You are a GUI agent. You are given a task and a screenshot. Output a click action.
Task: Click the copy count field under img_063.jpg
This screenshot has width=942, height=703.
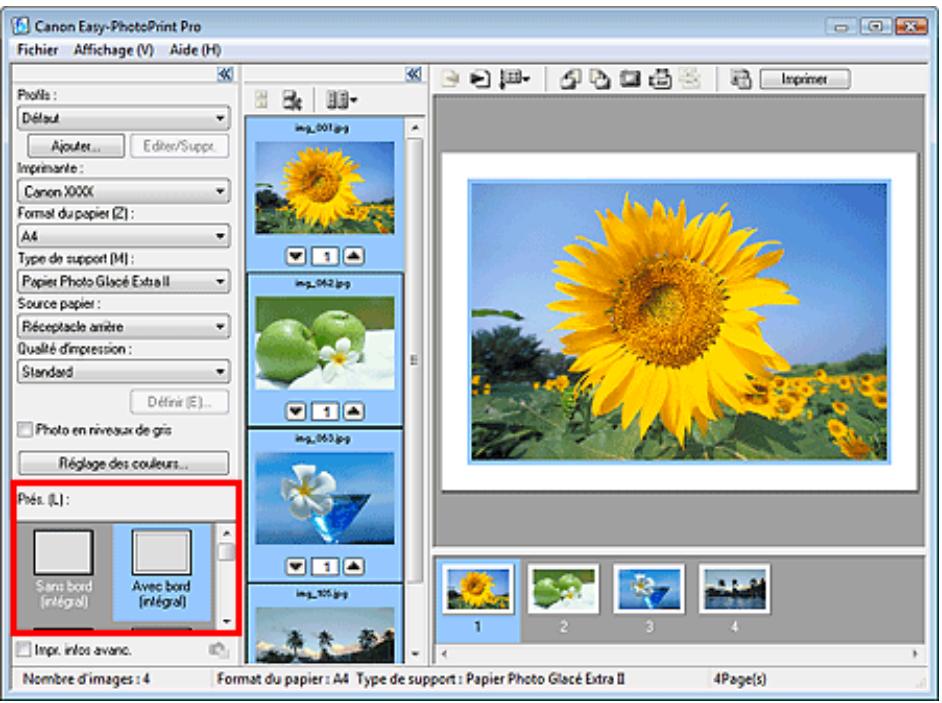pyautogui.click(x=325, y=567)
